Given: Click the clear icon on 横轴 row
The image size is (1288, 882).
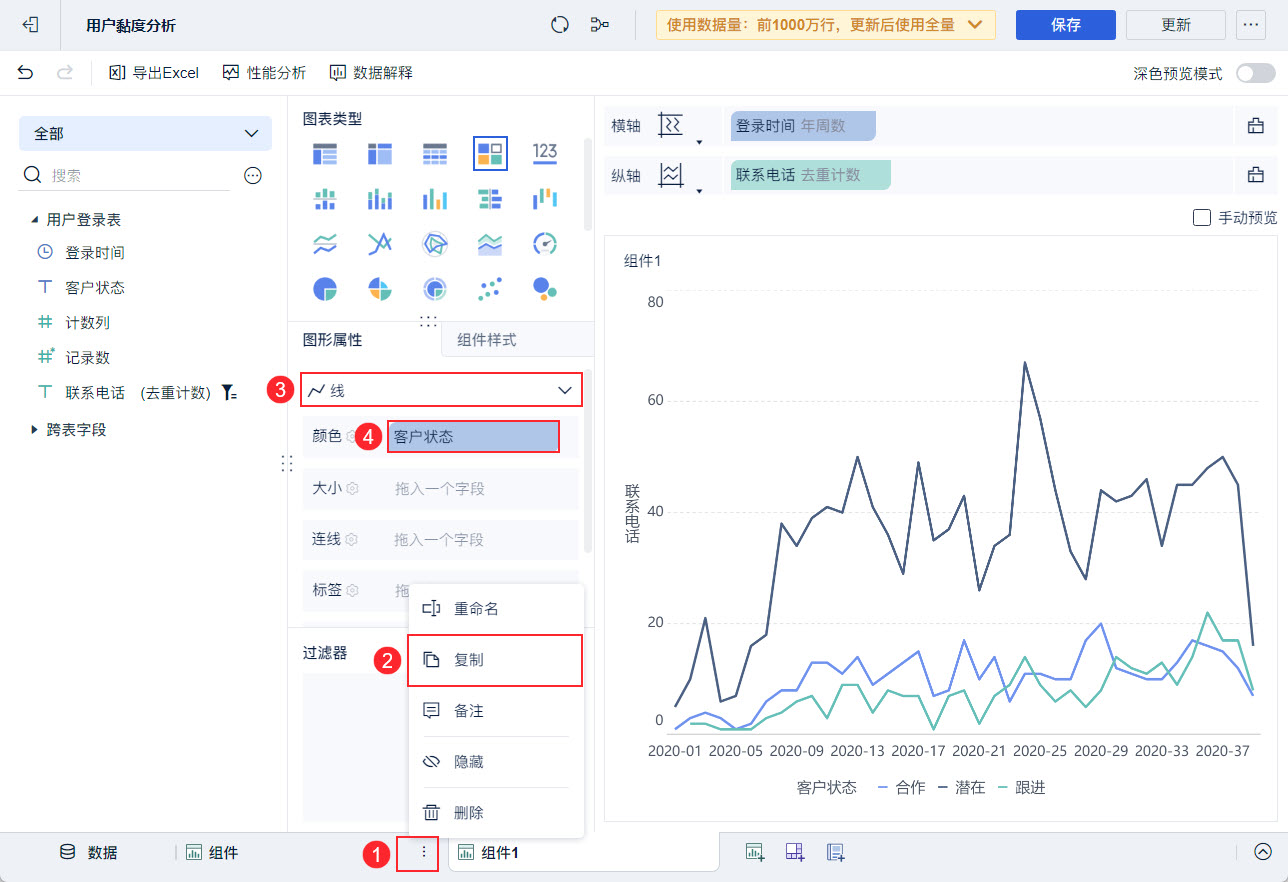Looking at the screenshot, I should pos(1256,126).
